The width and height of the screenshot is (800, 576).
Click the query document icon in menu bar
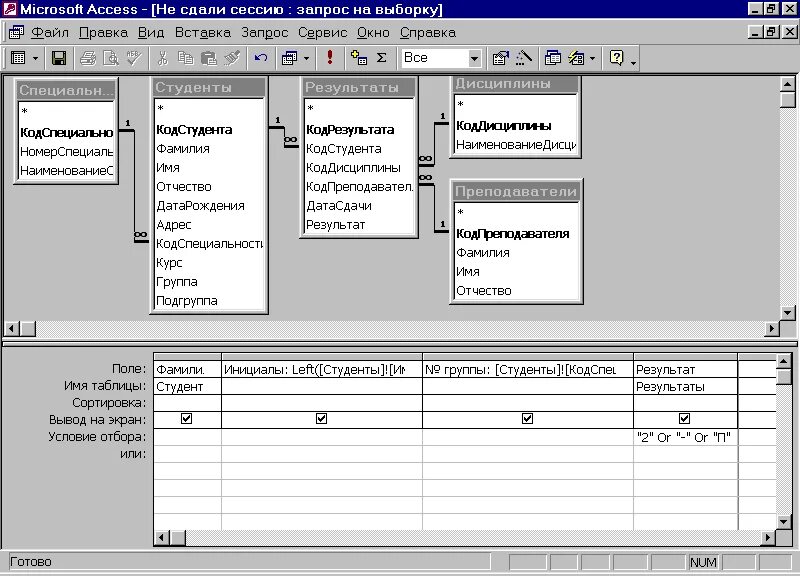[x=16, y=32]
